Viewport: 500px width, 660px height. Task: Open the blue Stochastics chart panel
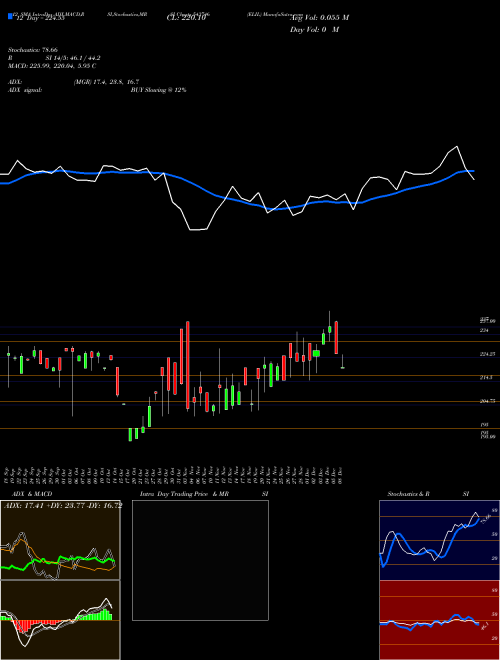pyautogui.click(x=439, y=540)
